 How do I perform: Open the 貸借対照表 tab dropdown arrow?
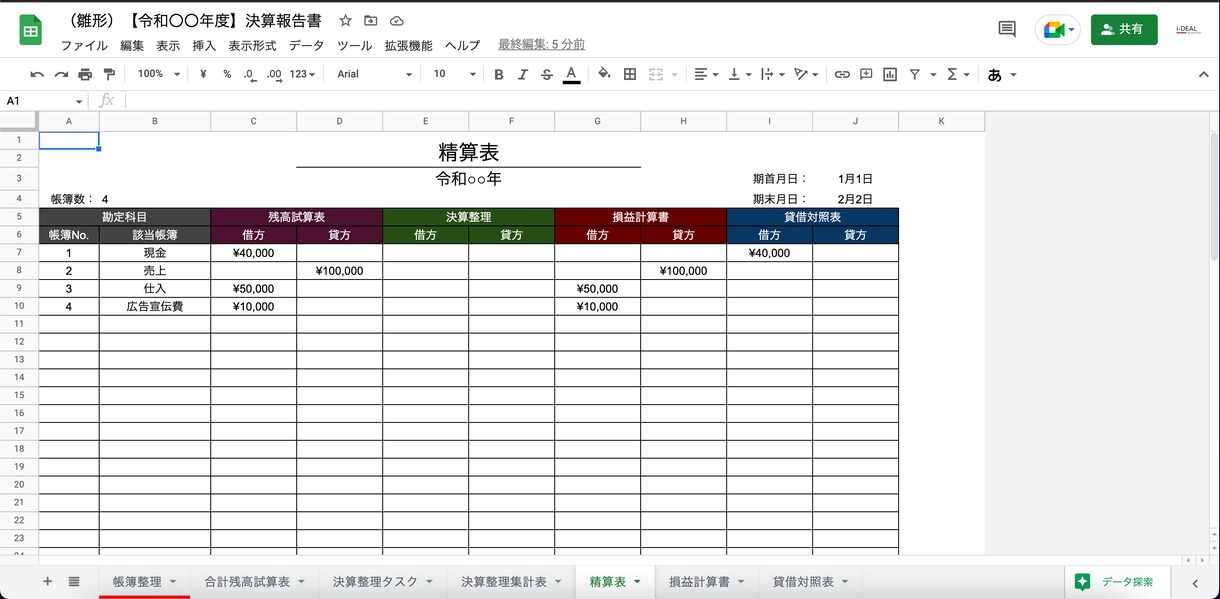[x=845, y=582]
